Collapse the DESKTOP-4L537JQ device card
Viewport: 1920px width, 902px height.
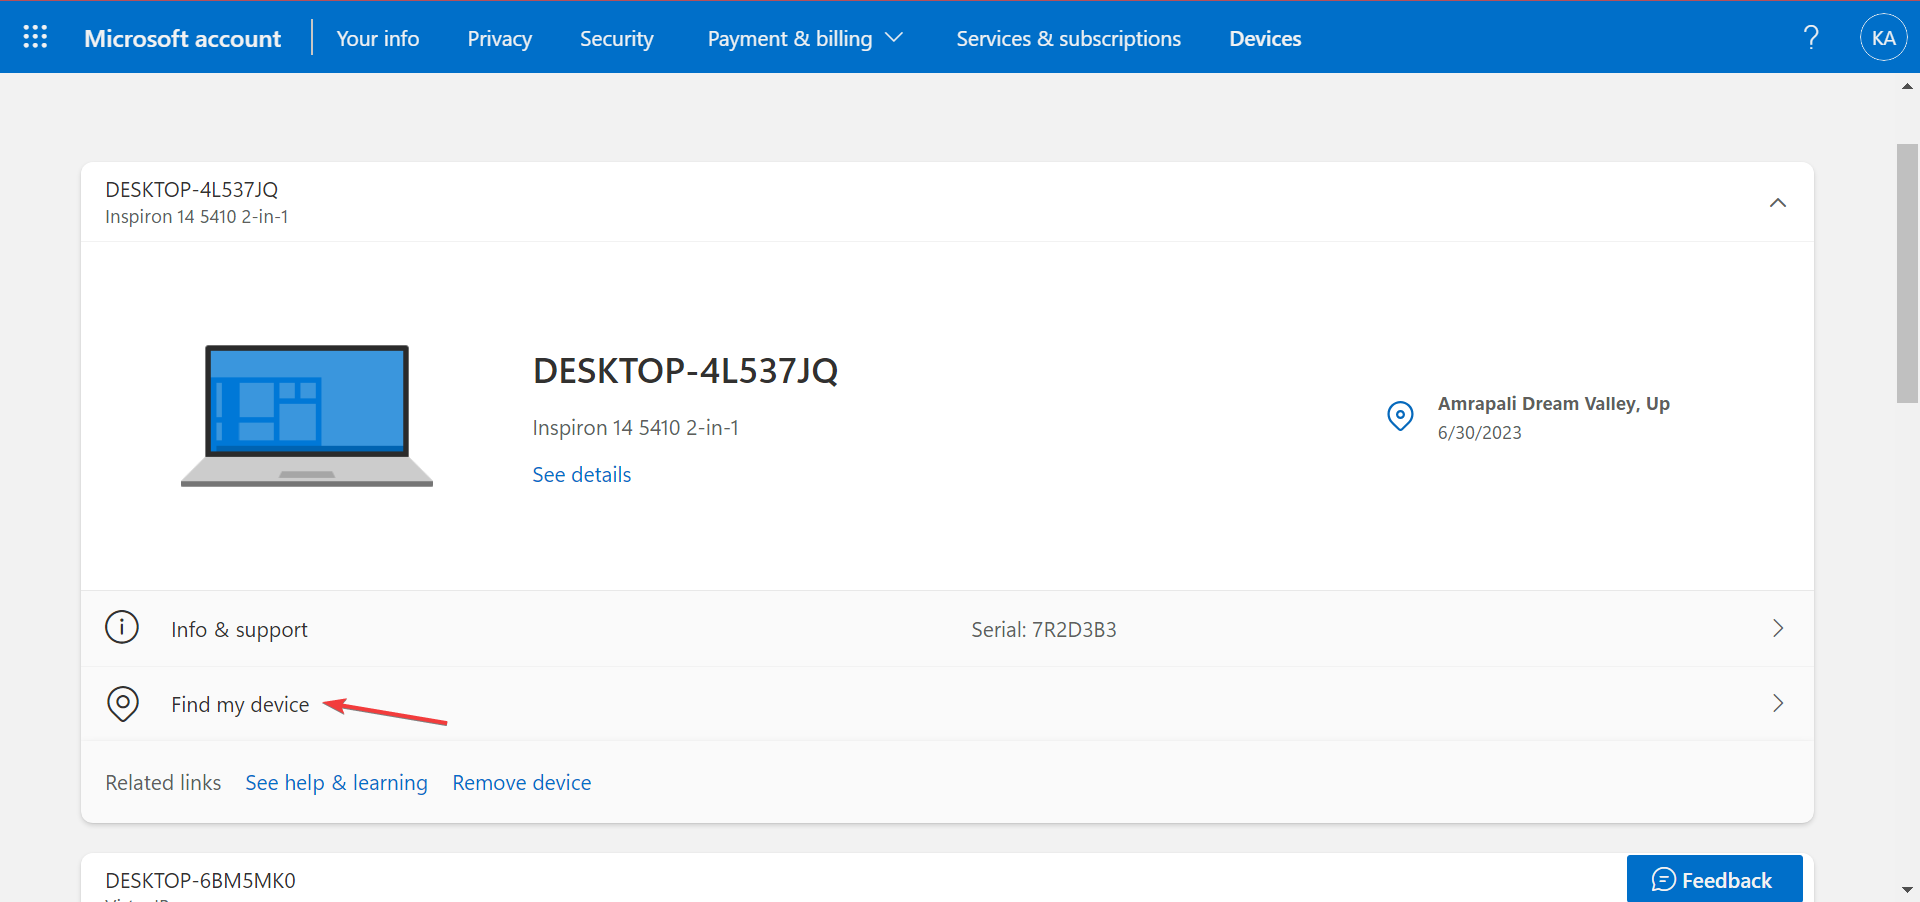click(1777, 202)
